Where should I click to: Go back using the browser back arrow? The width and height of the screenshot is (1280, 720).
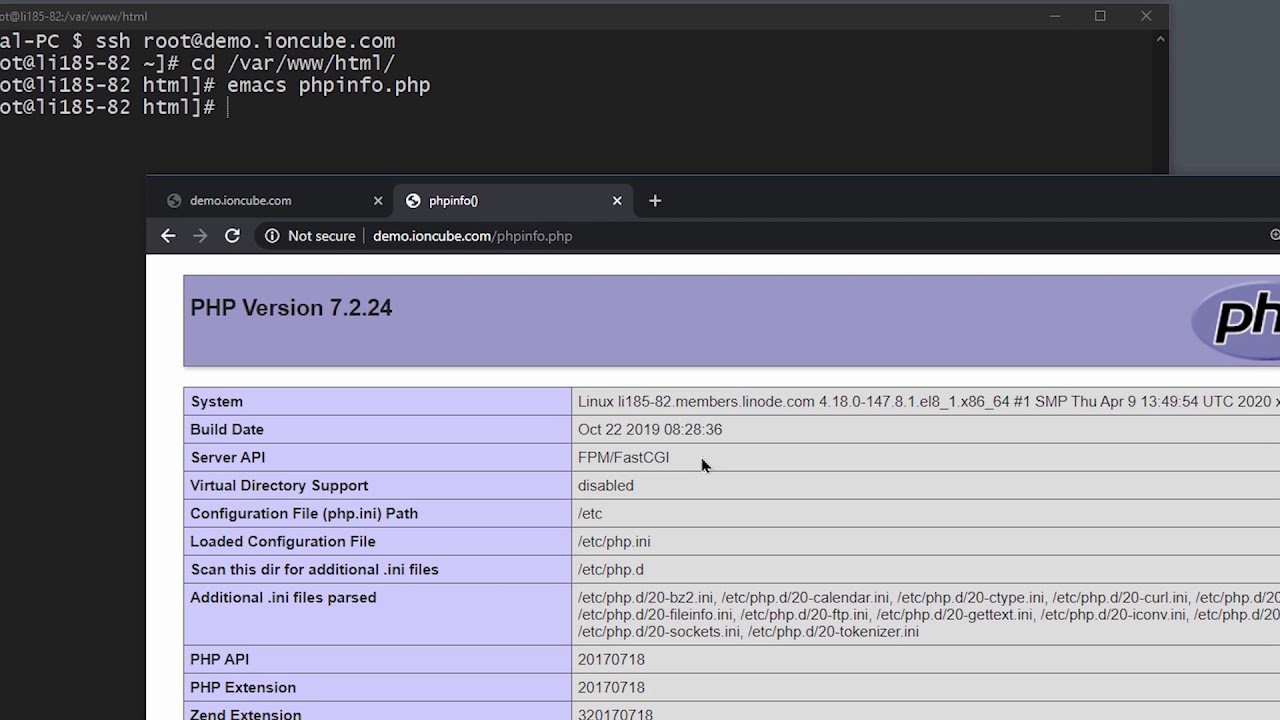click(x=168, y=236)
